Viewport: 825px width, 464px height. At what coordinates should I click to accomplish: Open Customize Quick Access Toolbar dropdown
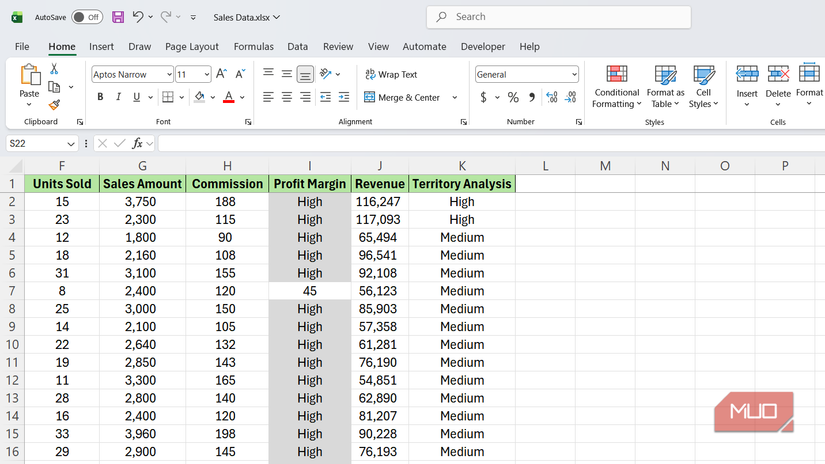coord(193,17)
